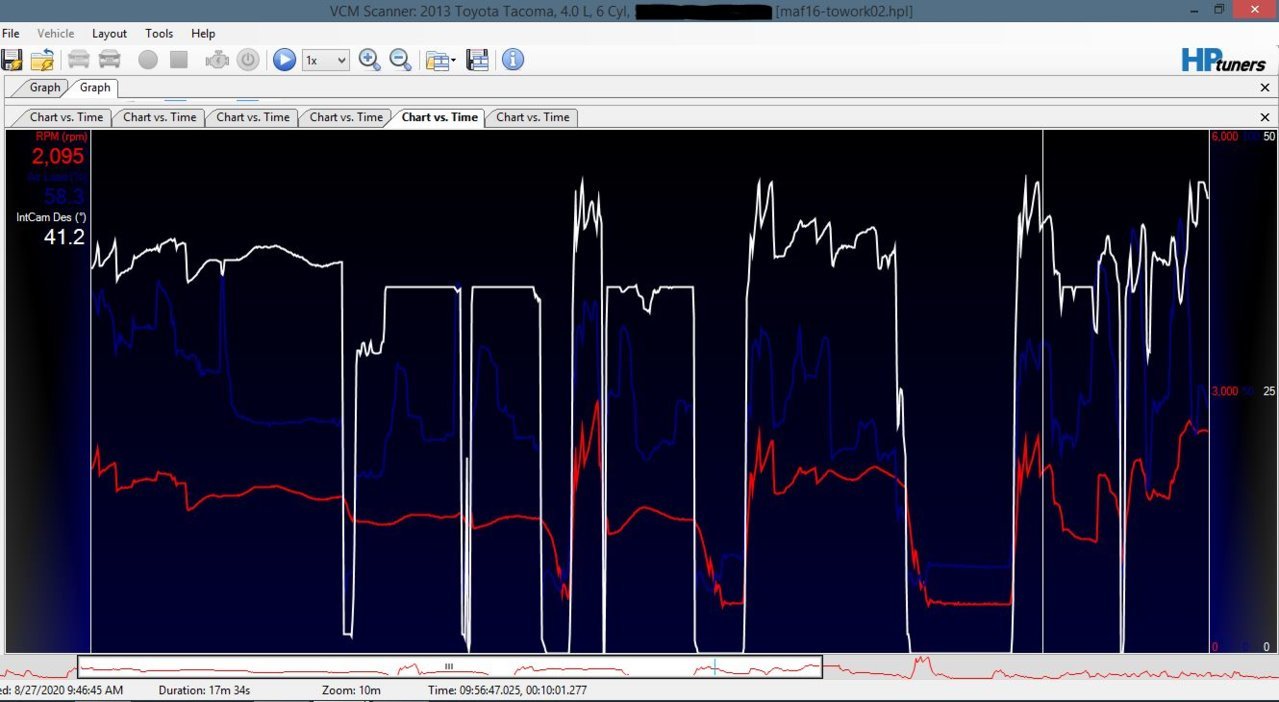Image resolution: width=1279 pixels, height=702 pixels.
Task: Zoom out with the magnifier minus icon
Action: [401, 60]
